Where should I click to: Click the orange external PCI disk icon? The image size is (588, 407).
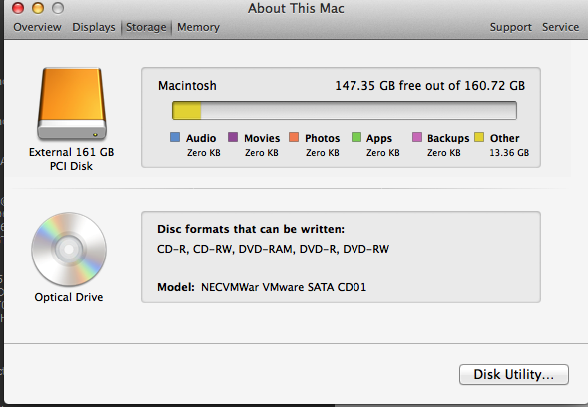(72, 104)
